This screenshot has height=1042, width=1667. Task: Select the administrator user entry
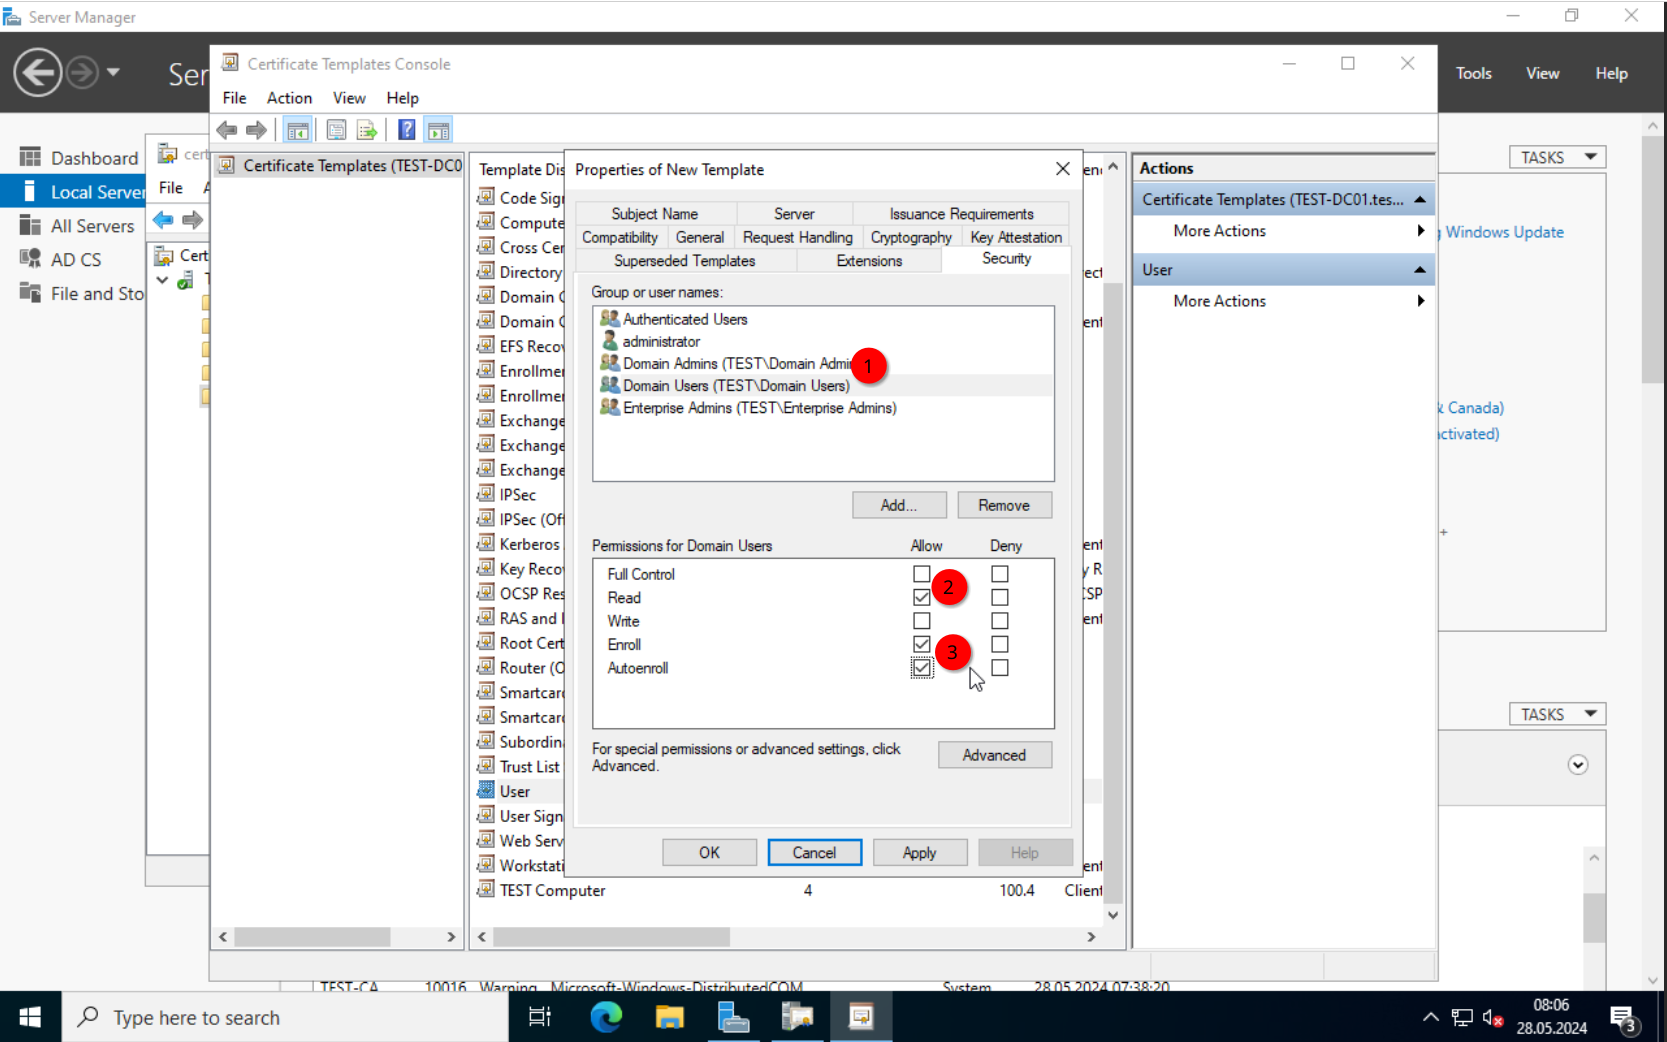[x=661, y=341]
